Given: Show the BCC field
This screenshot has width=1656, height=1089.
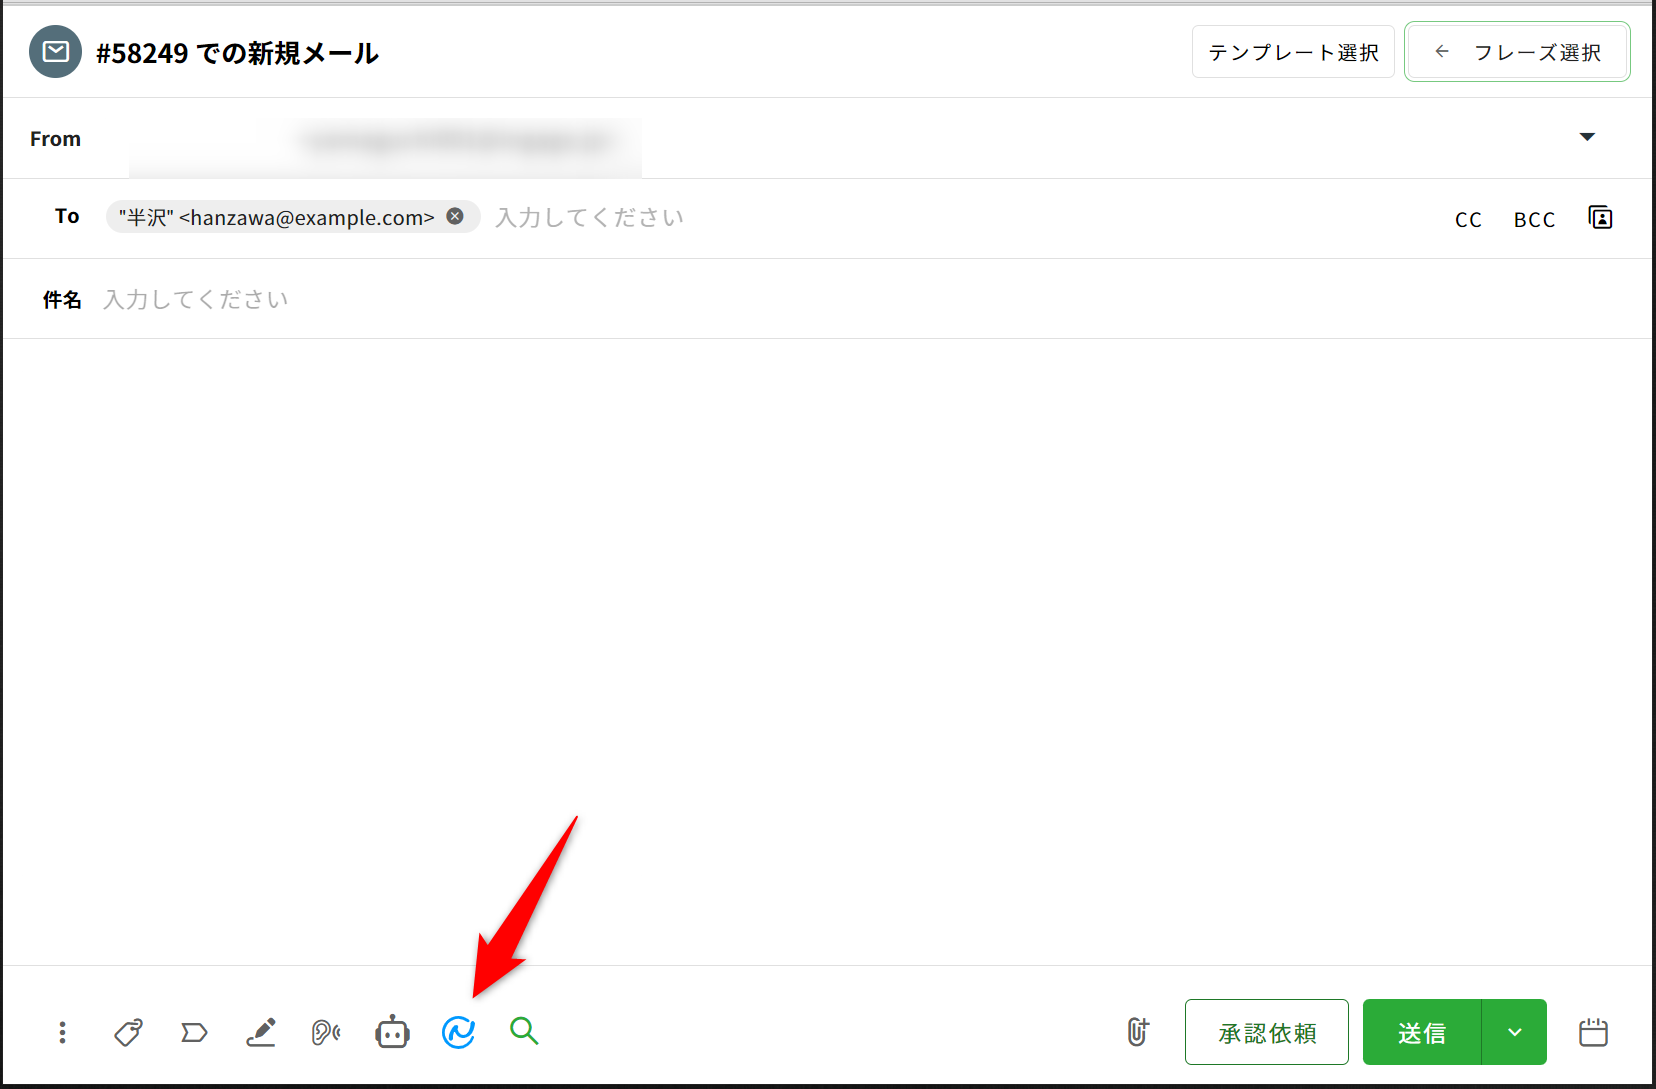Looking at the screenshot, I should pyautogui.click(x=1534, y=220).
